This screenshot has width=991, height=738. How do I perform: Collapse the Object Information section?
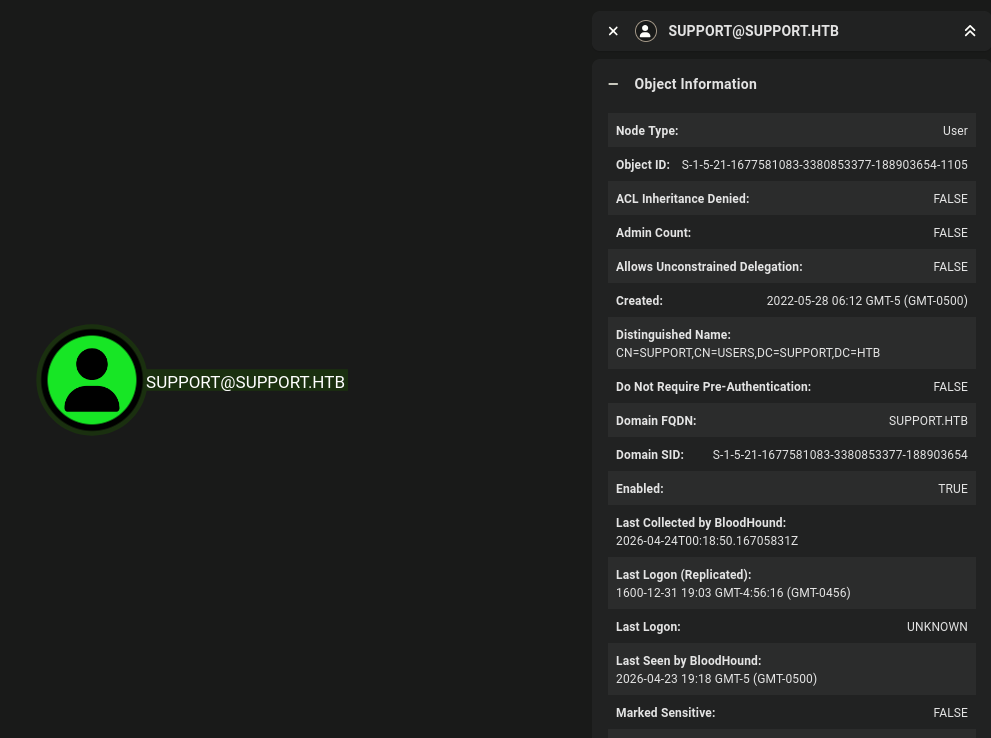tap(613, 84)
